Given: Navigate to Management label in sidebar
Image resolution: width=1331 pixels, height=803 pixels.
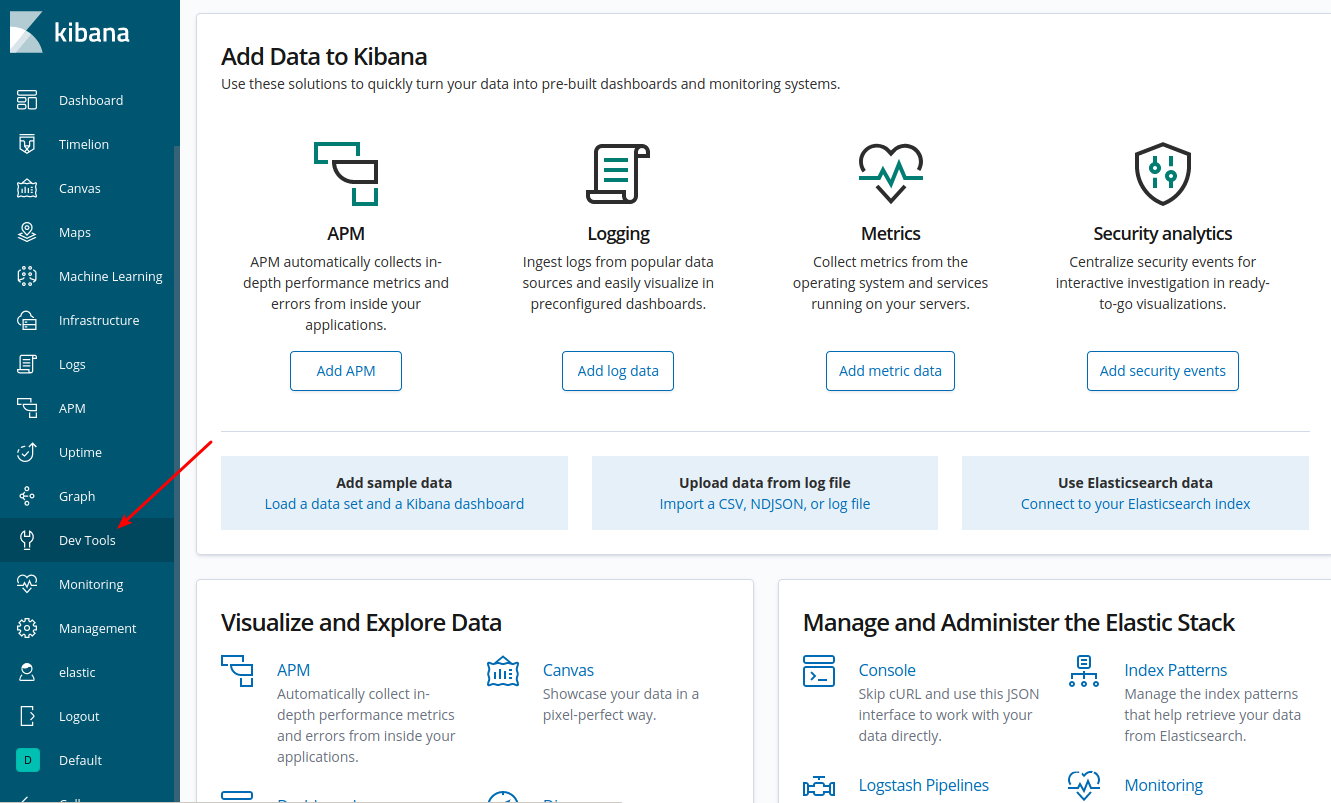Looking at the screenshot, I should pos(98,628).
